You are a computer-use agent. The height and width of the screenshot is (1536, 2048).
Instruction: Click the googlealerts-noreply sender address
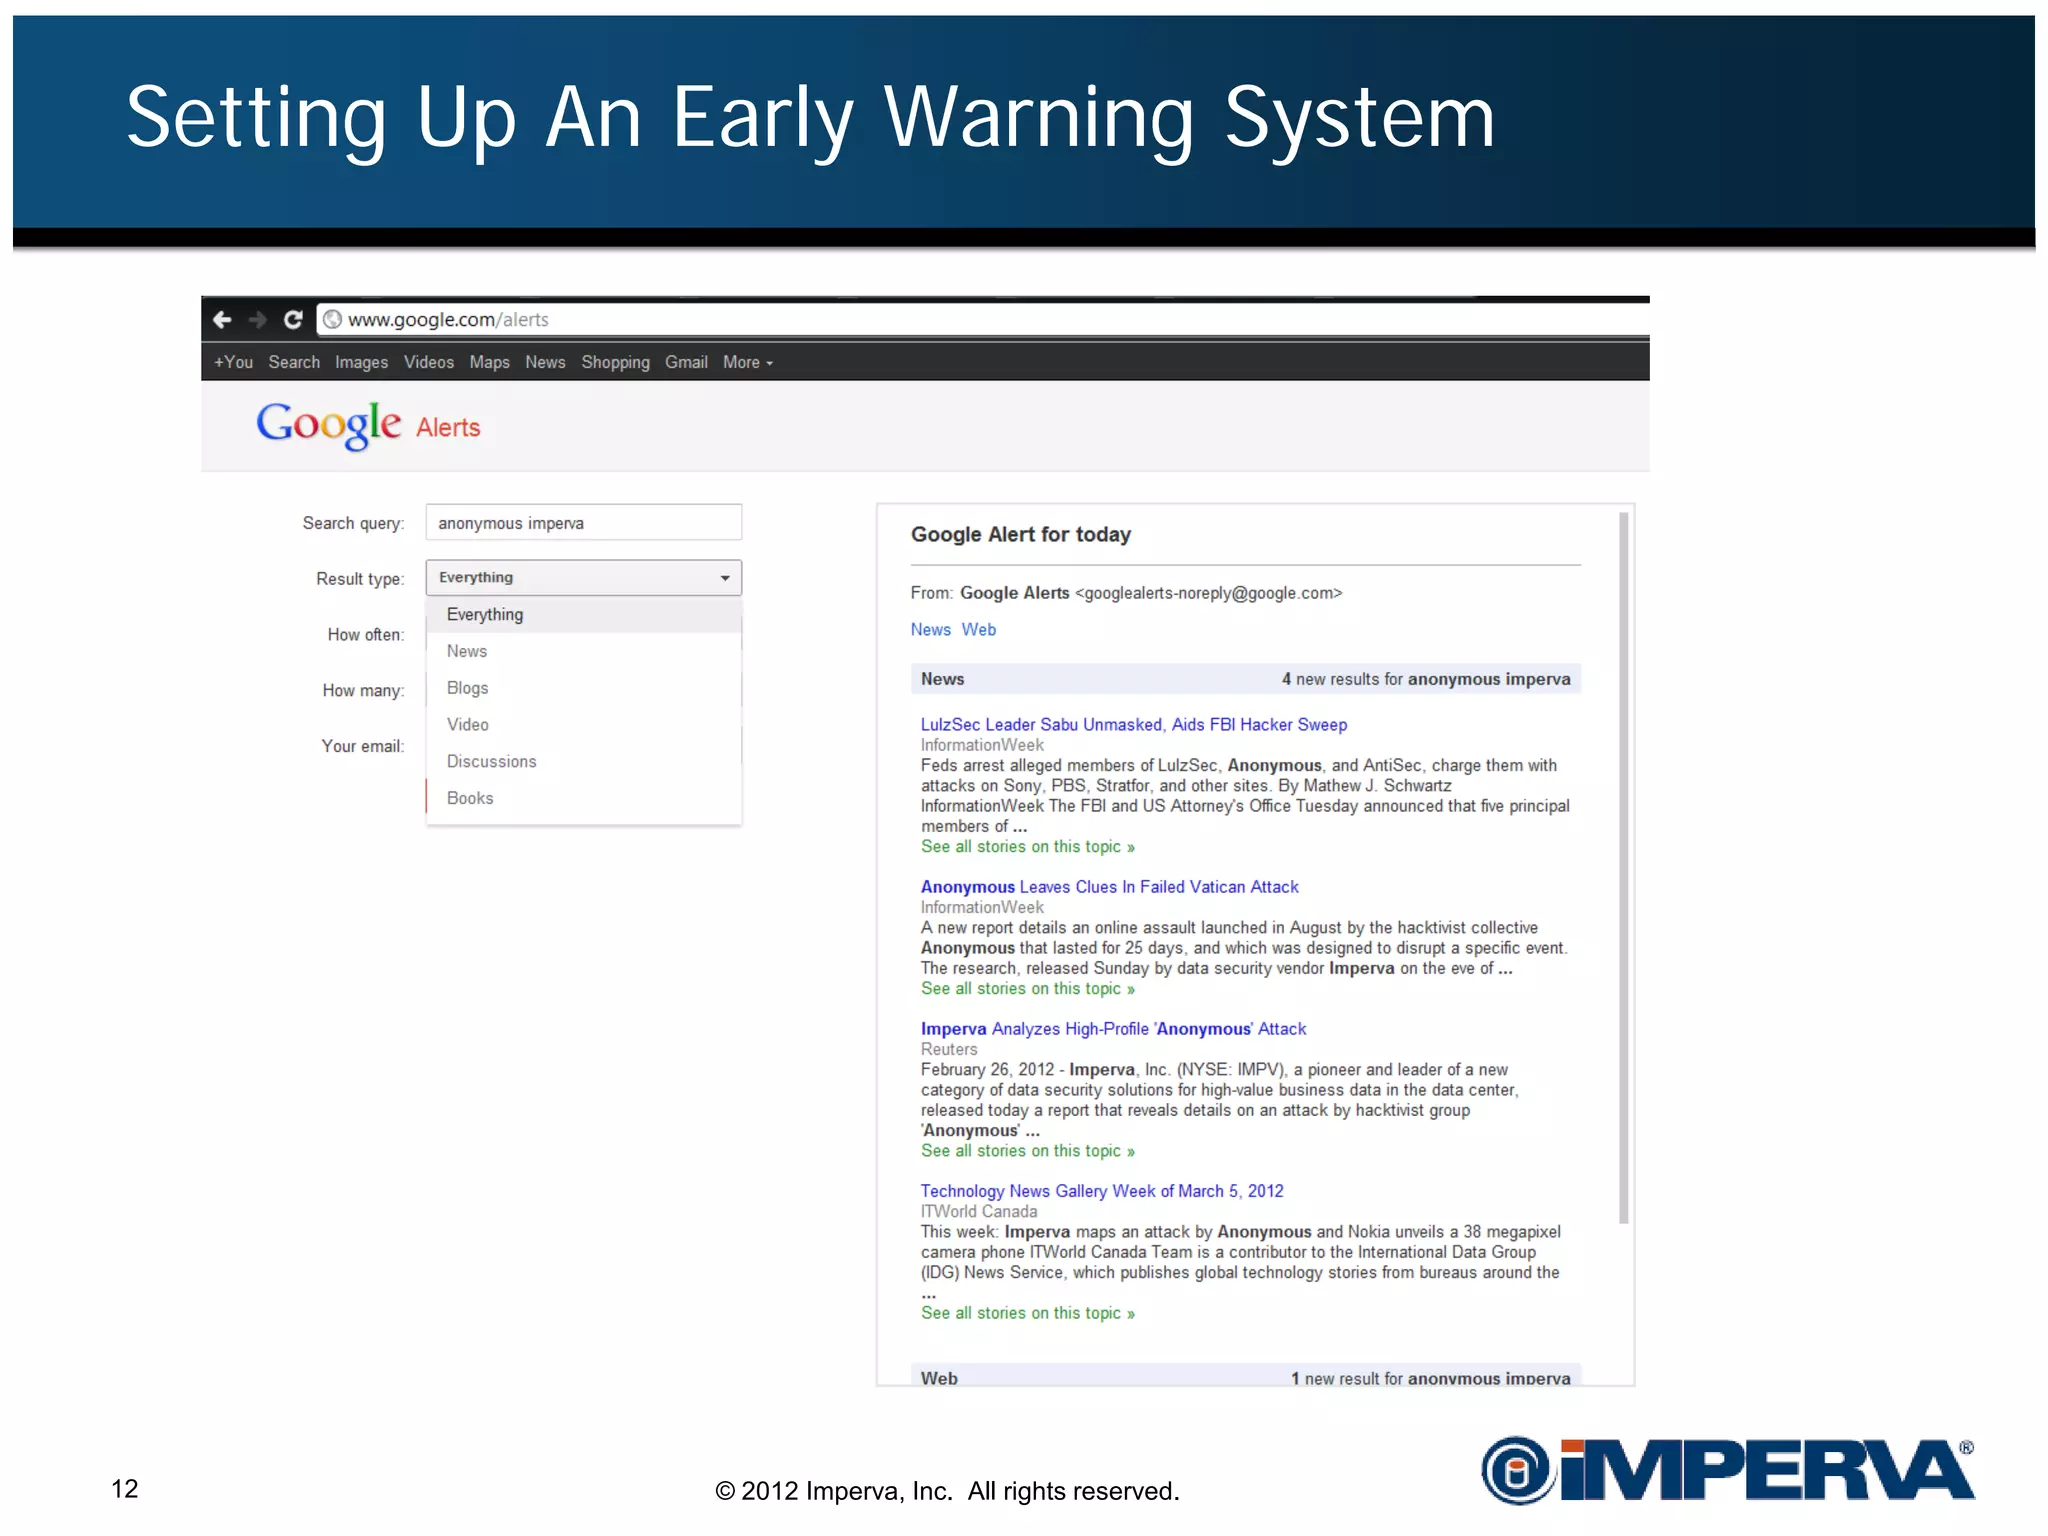tap(1208, 593)
